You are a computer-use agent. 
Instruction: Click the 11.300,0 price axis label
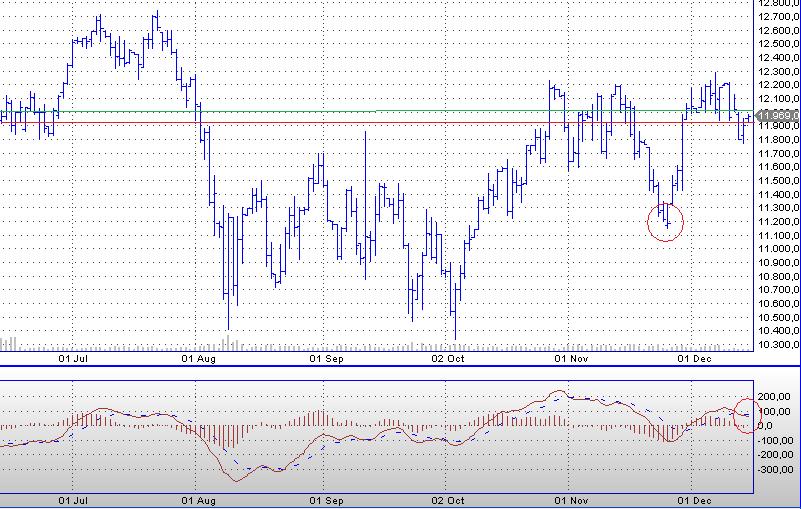pos(779,207)
